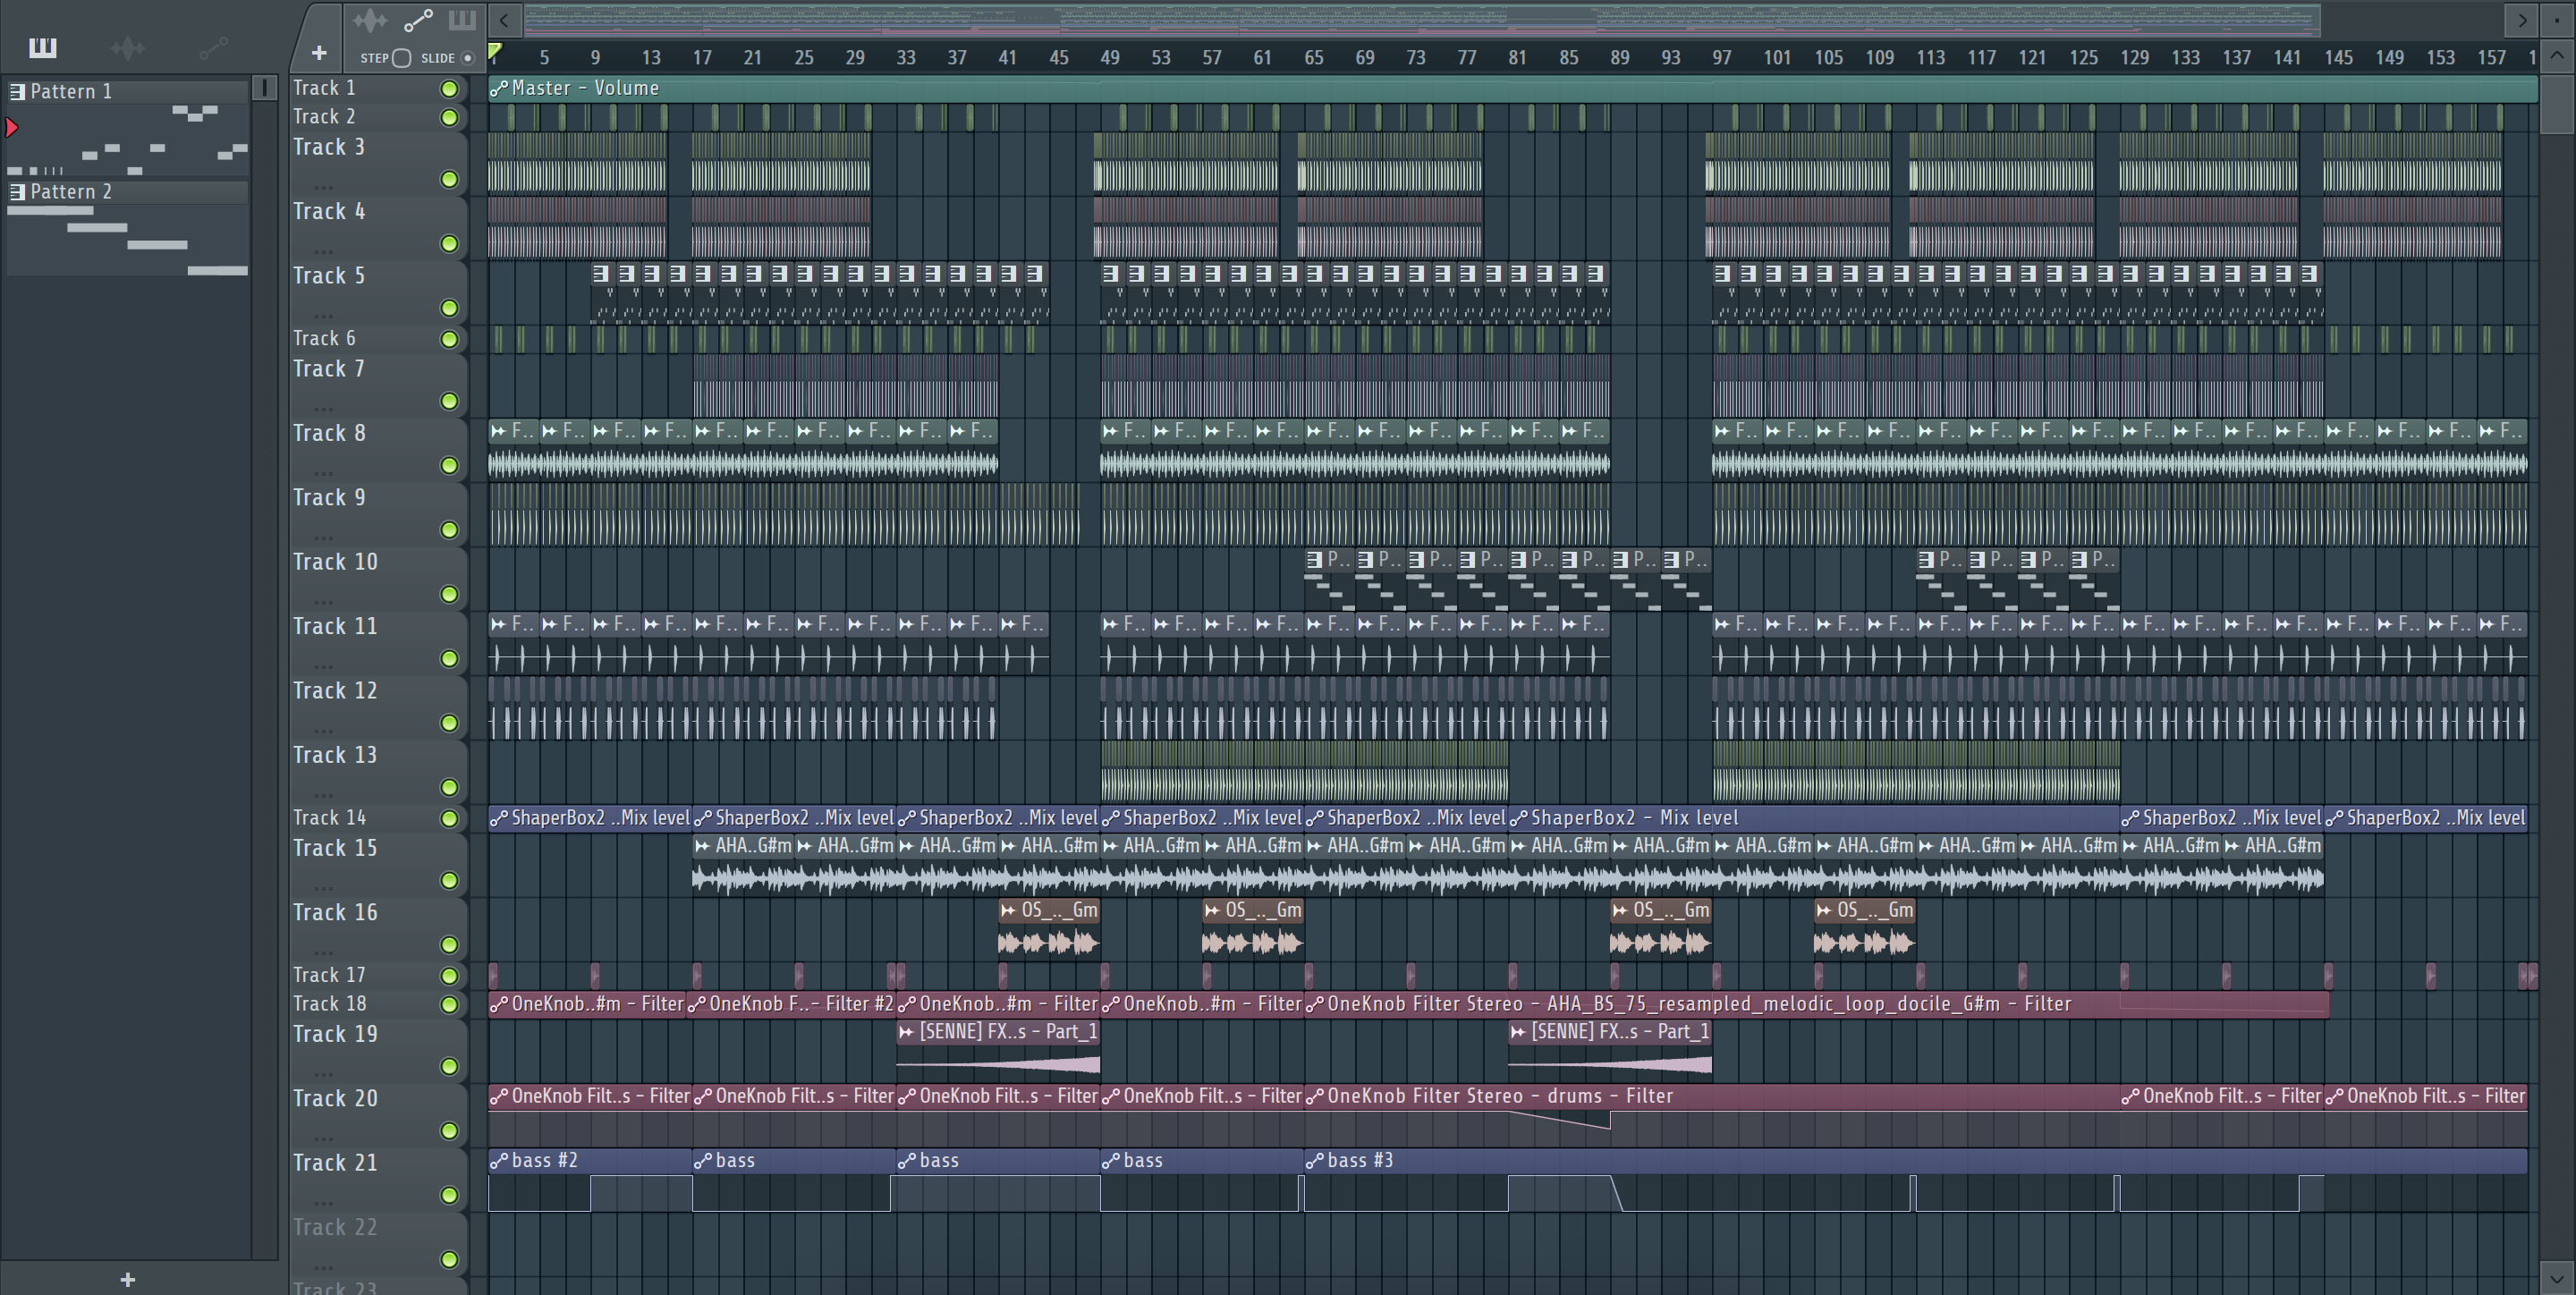Viewport: 2576px width, 1295px height.
Task: Mute Track 1 using its green light
Action: click(x=450, y=89)
